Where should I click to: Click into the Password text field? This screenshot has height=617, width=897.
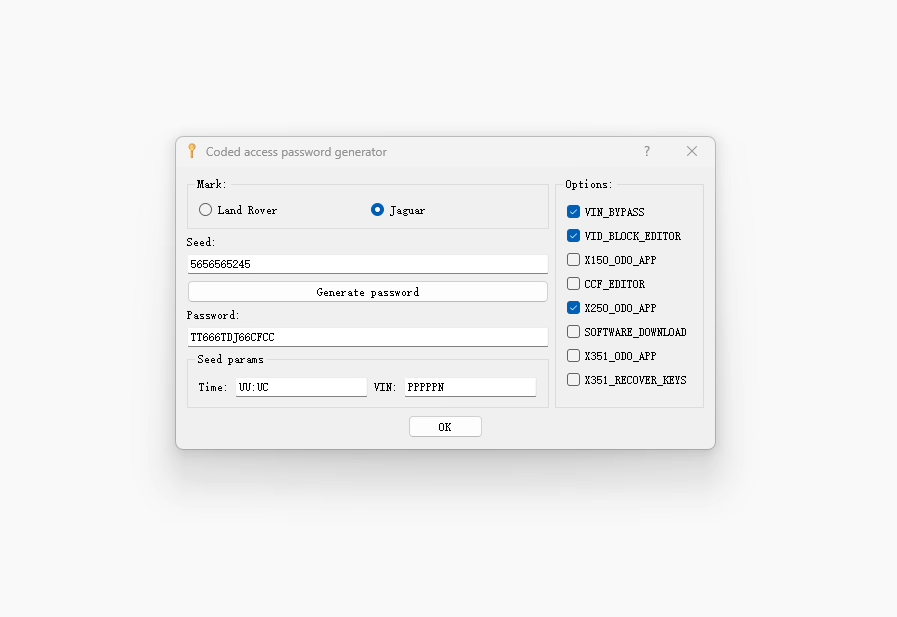[367, 337]
